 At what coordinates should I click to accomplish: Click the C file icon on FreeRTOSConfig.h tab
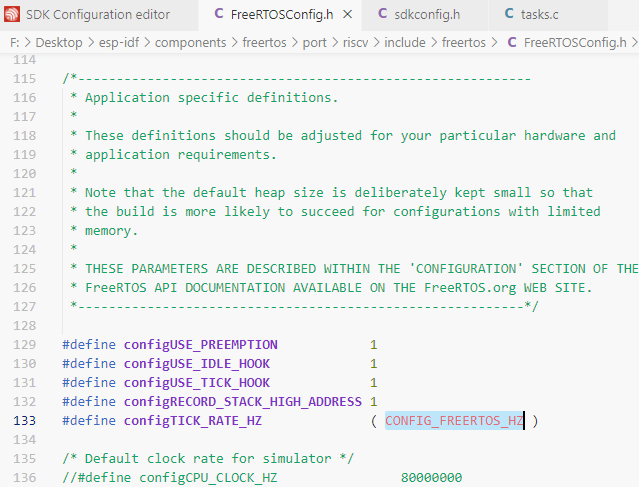[219, 14]
